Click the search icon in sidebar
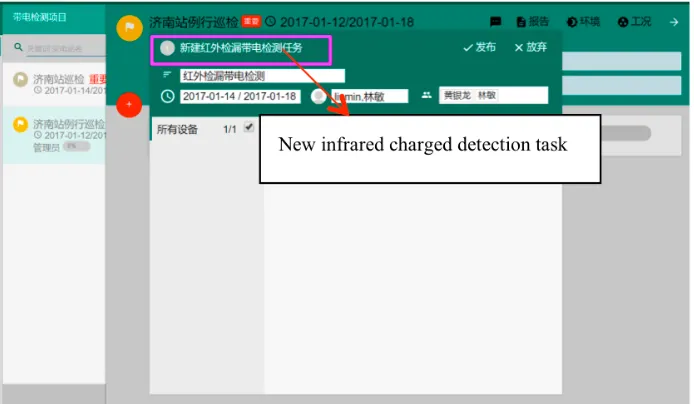Screen dimensions: 694x404 pos(18,47)
